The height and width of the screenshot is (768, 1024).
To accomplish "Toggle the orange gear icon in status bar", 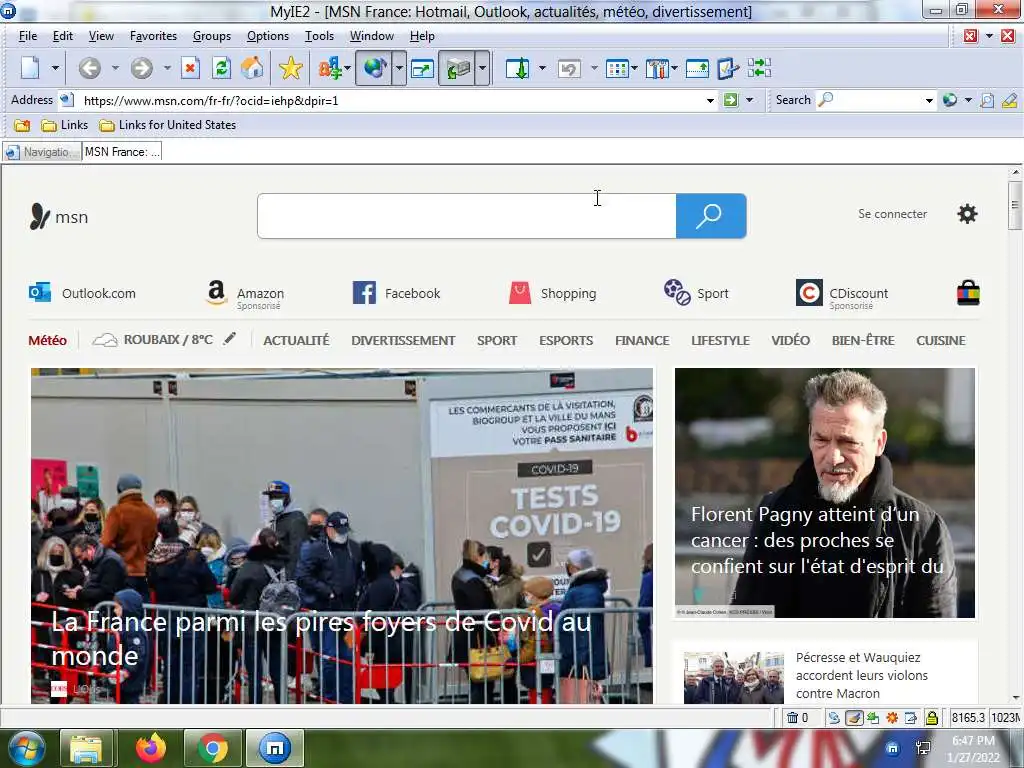I will pyautogui.click(x=892, y=718).
